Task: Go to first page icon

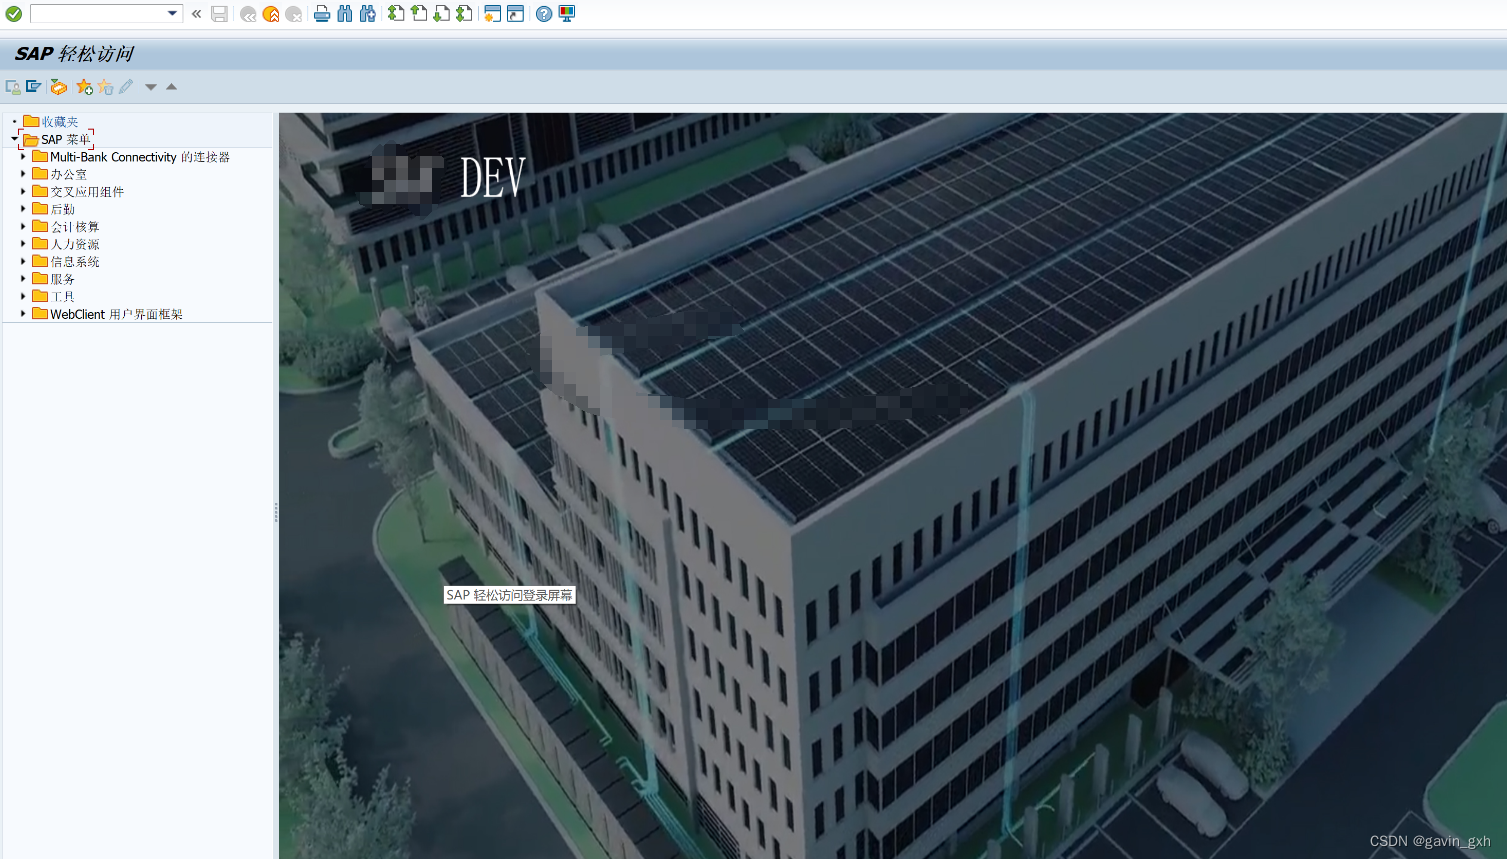Action: point(396,14)
